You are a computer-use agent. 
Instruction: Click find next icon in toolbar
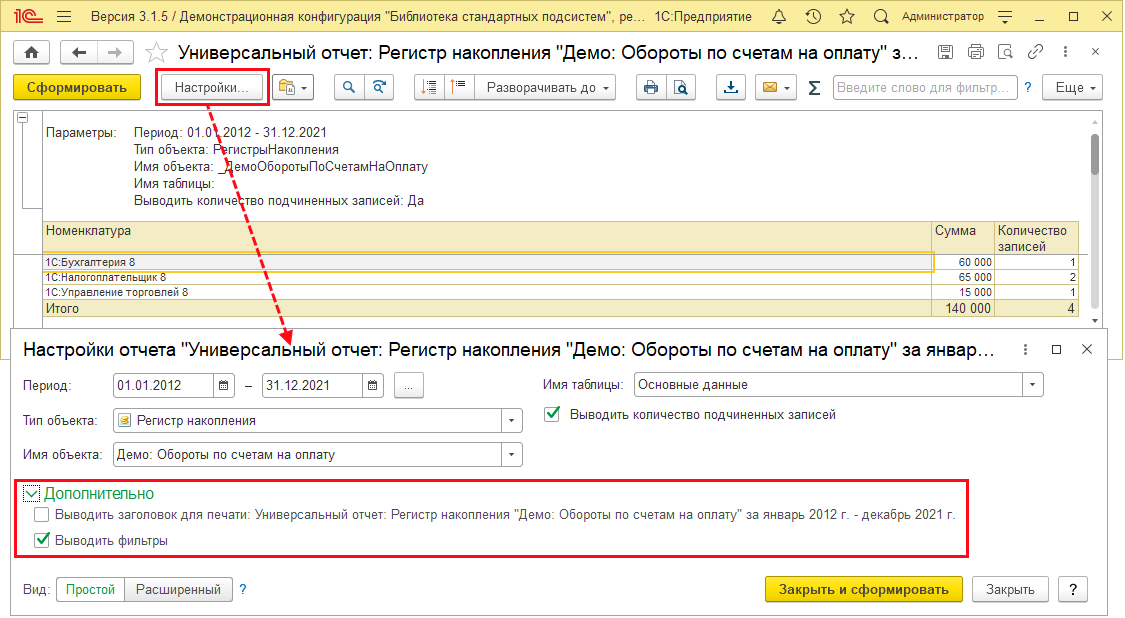click(x=379, y=88)
